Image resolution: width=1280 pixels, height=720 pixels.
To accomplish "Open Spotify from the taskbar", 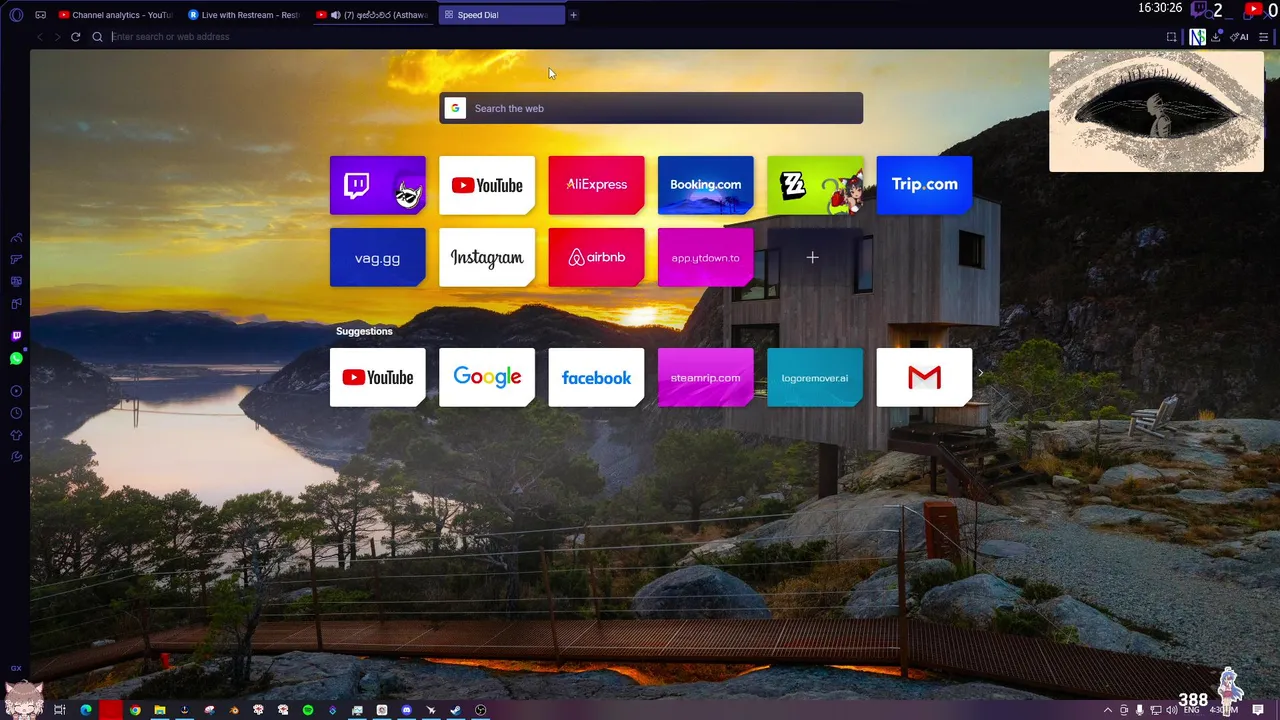I will pos(308,710).
